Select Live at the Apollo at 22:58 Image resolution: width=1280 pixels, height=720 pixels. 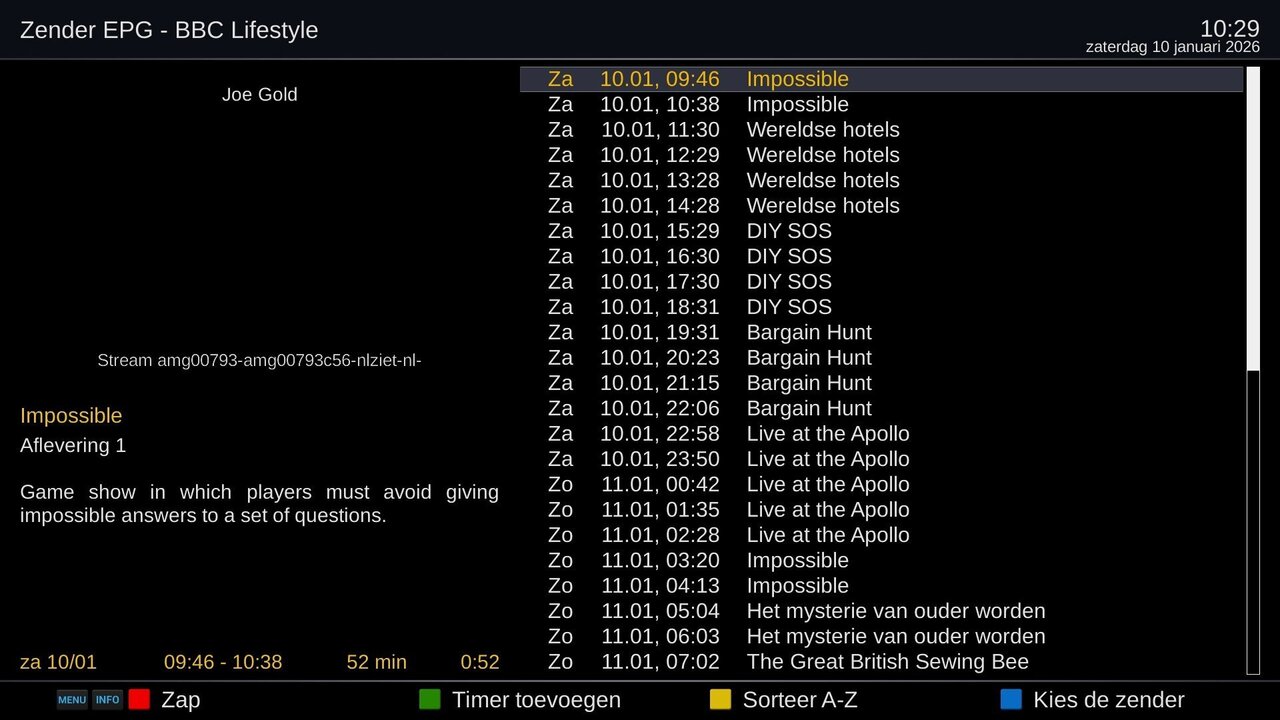click(x=881, y=434)
